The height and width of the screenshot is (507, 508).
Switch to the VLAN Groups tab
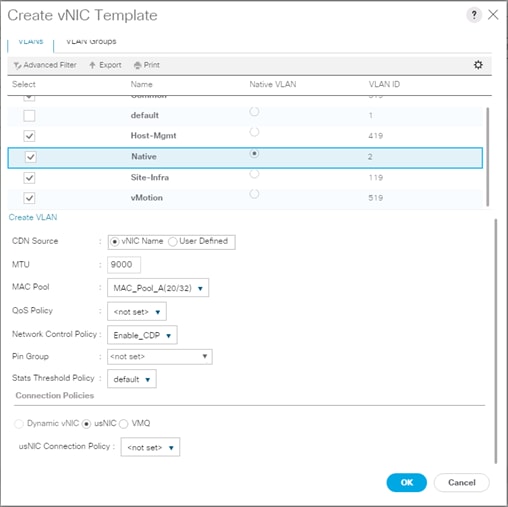click(x=91, y=42)
